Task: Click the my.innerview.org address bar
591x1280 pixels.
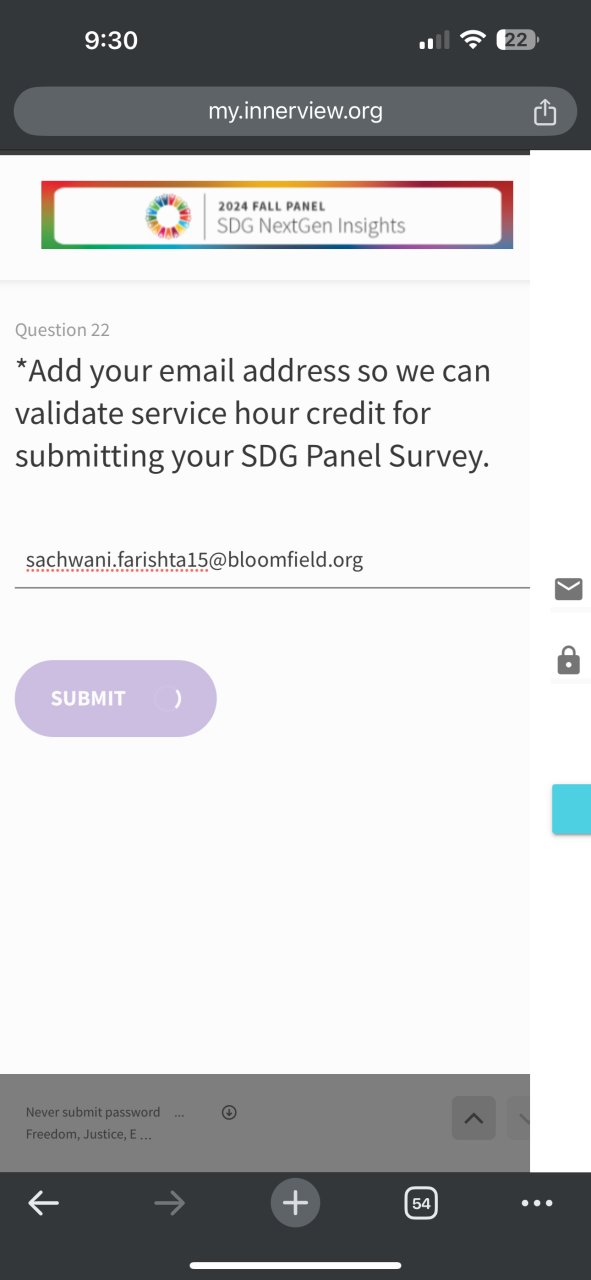Action: pyautogui.click(x=295, y=111)
